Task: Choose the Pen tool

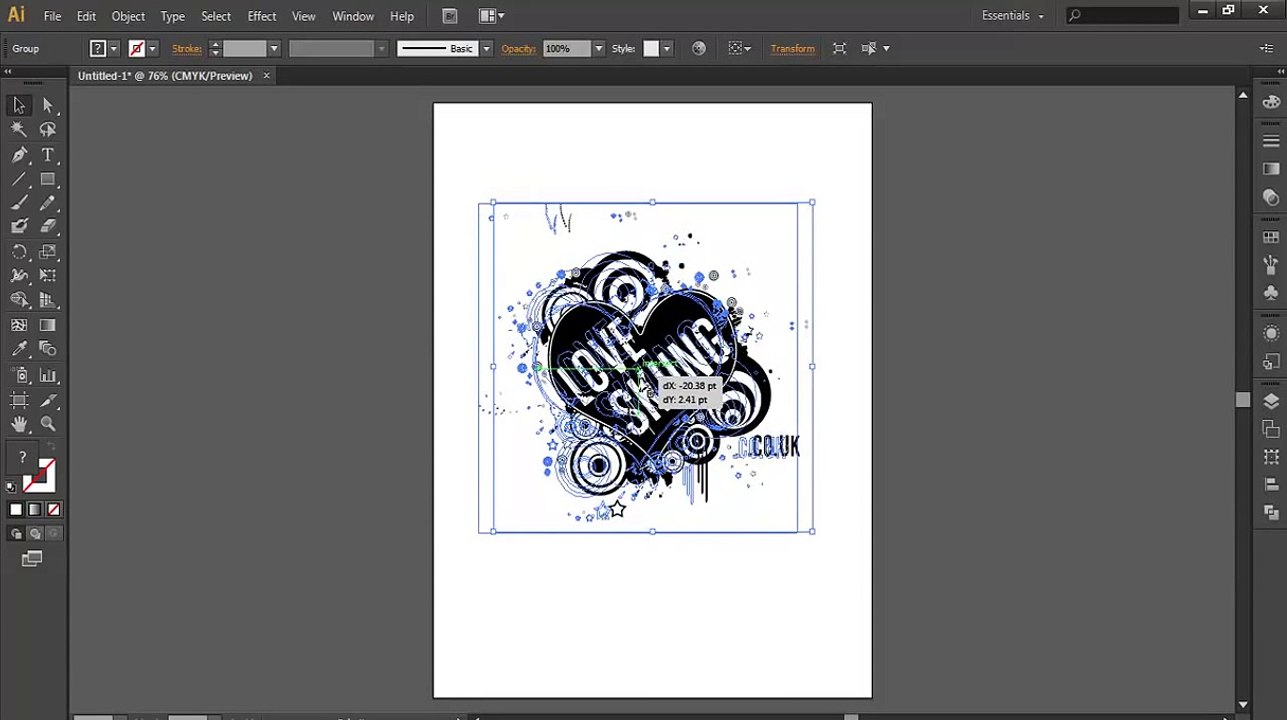Action: coord(19,155)
